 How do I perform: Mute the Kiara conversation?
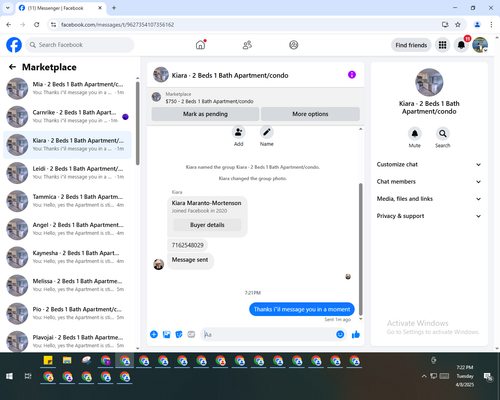coord(415,134)
